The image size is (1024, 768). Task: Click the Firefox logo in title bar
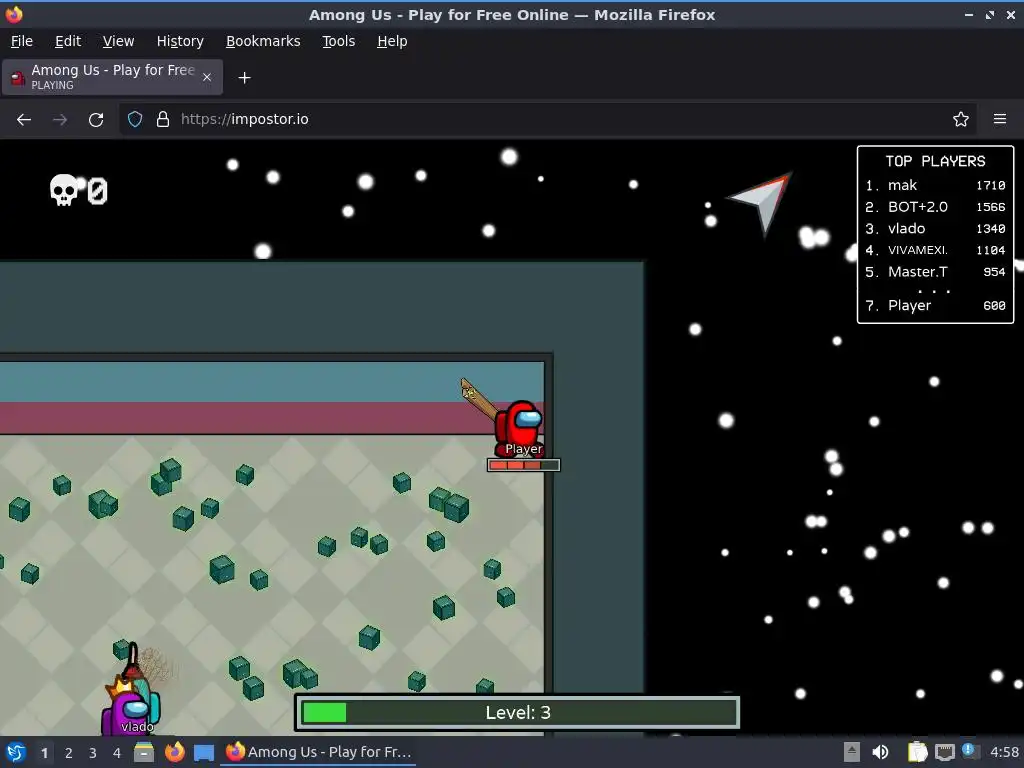click(x=14, y=14)
